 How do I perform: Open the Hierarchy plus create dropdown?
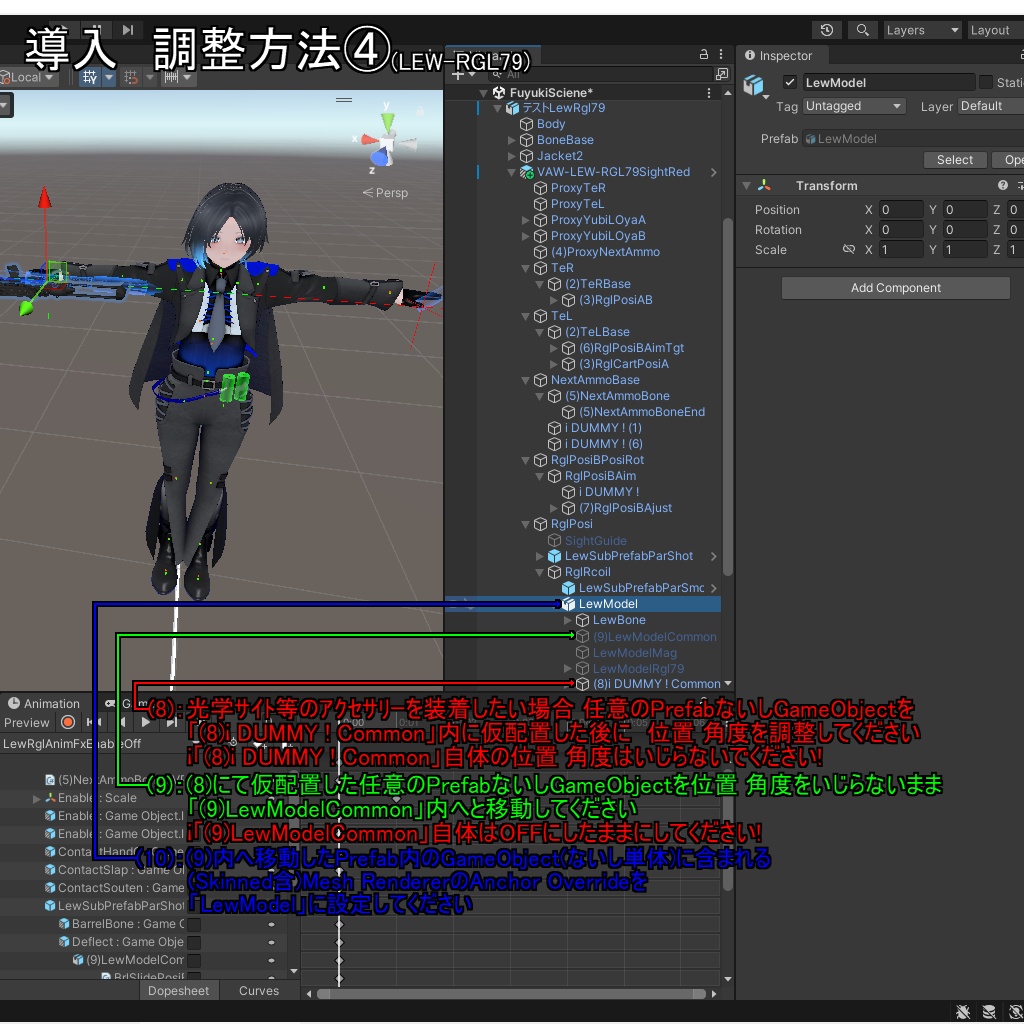[464, 74]
